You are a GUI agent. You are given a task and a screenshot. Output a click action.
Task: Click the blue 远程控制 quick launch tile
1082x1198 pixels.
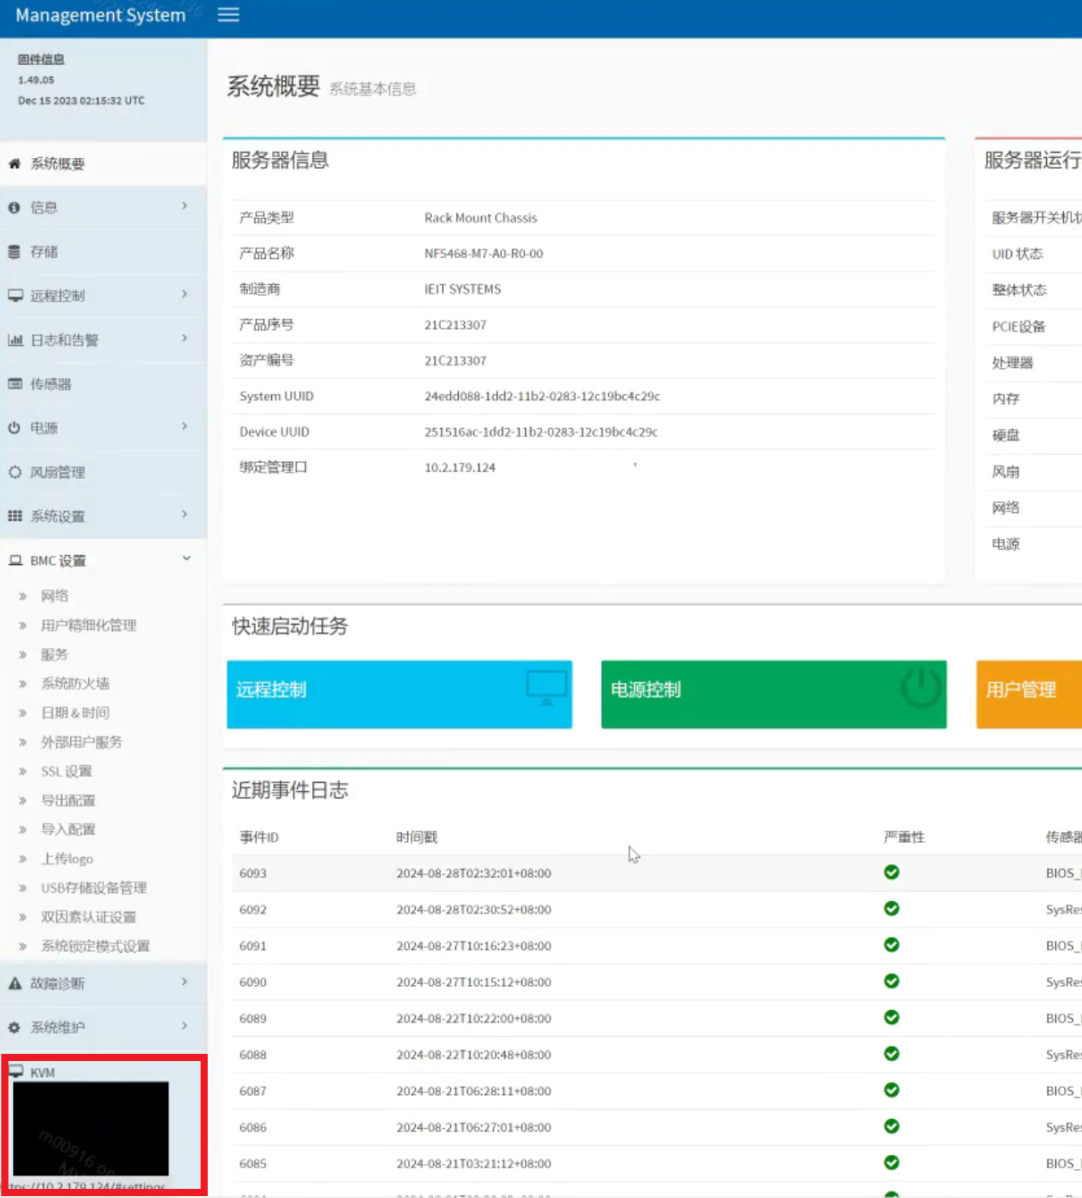tap(399, 694)
